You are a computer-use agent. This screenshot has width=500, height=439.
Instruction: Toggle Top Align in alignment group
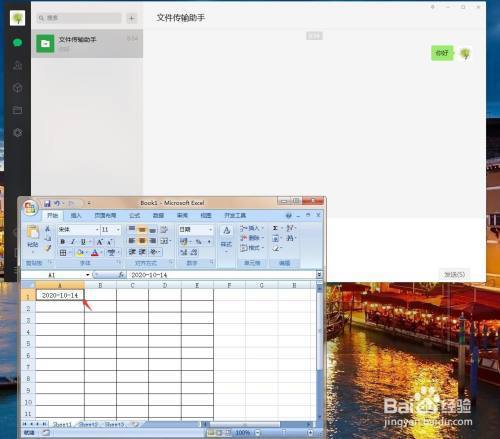(x=132, y=229)
